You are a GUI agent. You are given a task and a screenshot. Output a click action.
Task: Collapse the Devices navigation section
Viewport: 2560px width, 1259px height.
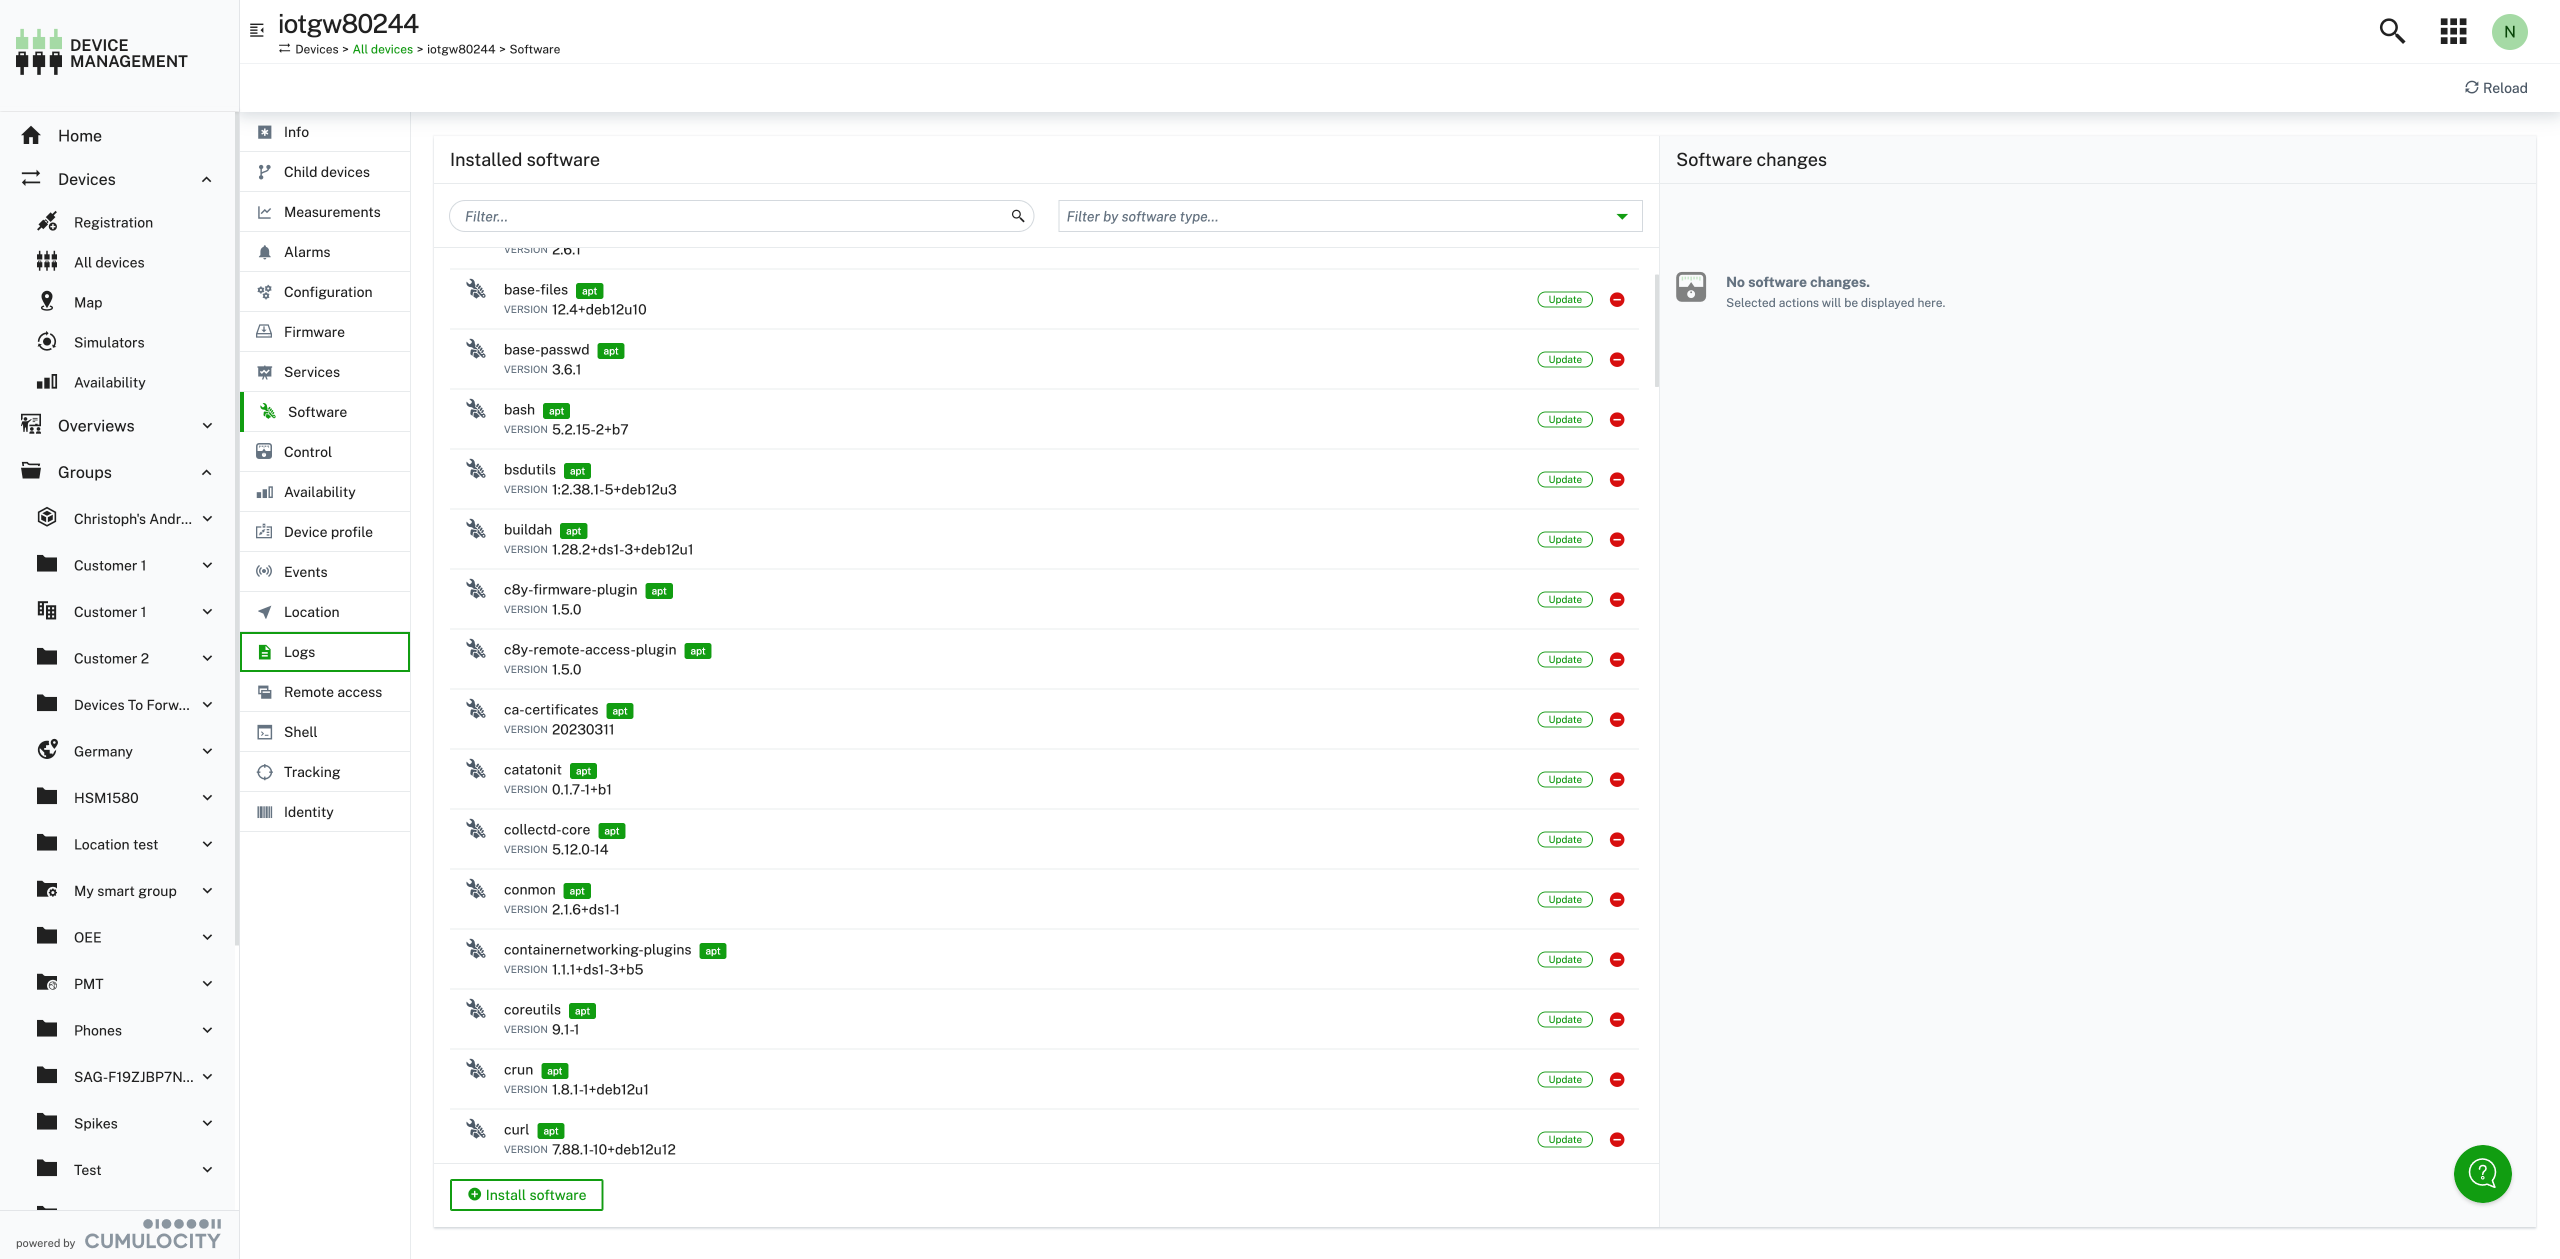pyautogui.click(x=206, y=180)
